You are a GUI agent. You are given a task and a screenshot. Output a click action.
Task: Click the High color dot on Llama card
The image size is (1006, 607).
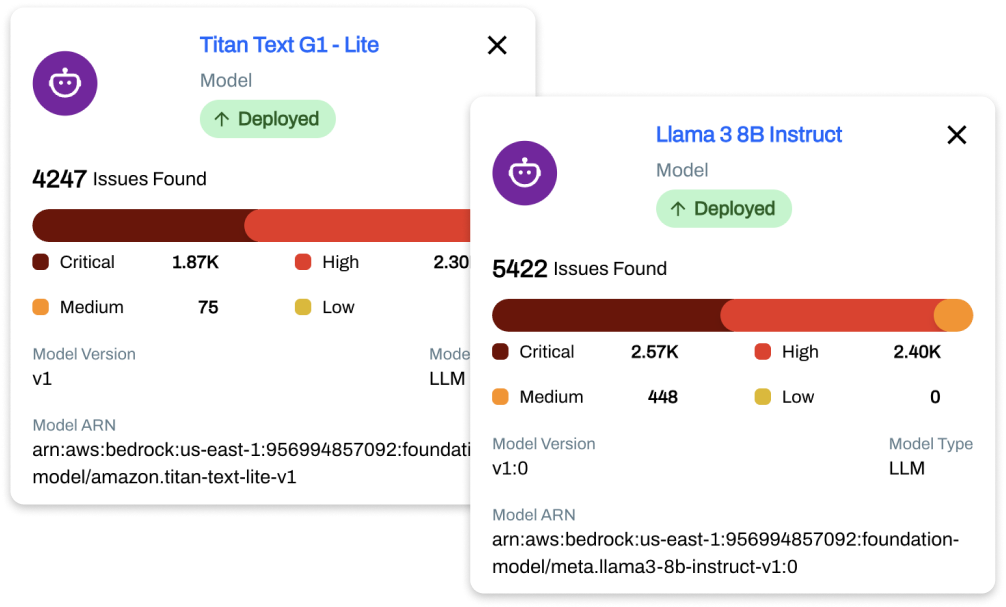tap(763, 352)
